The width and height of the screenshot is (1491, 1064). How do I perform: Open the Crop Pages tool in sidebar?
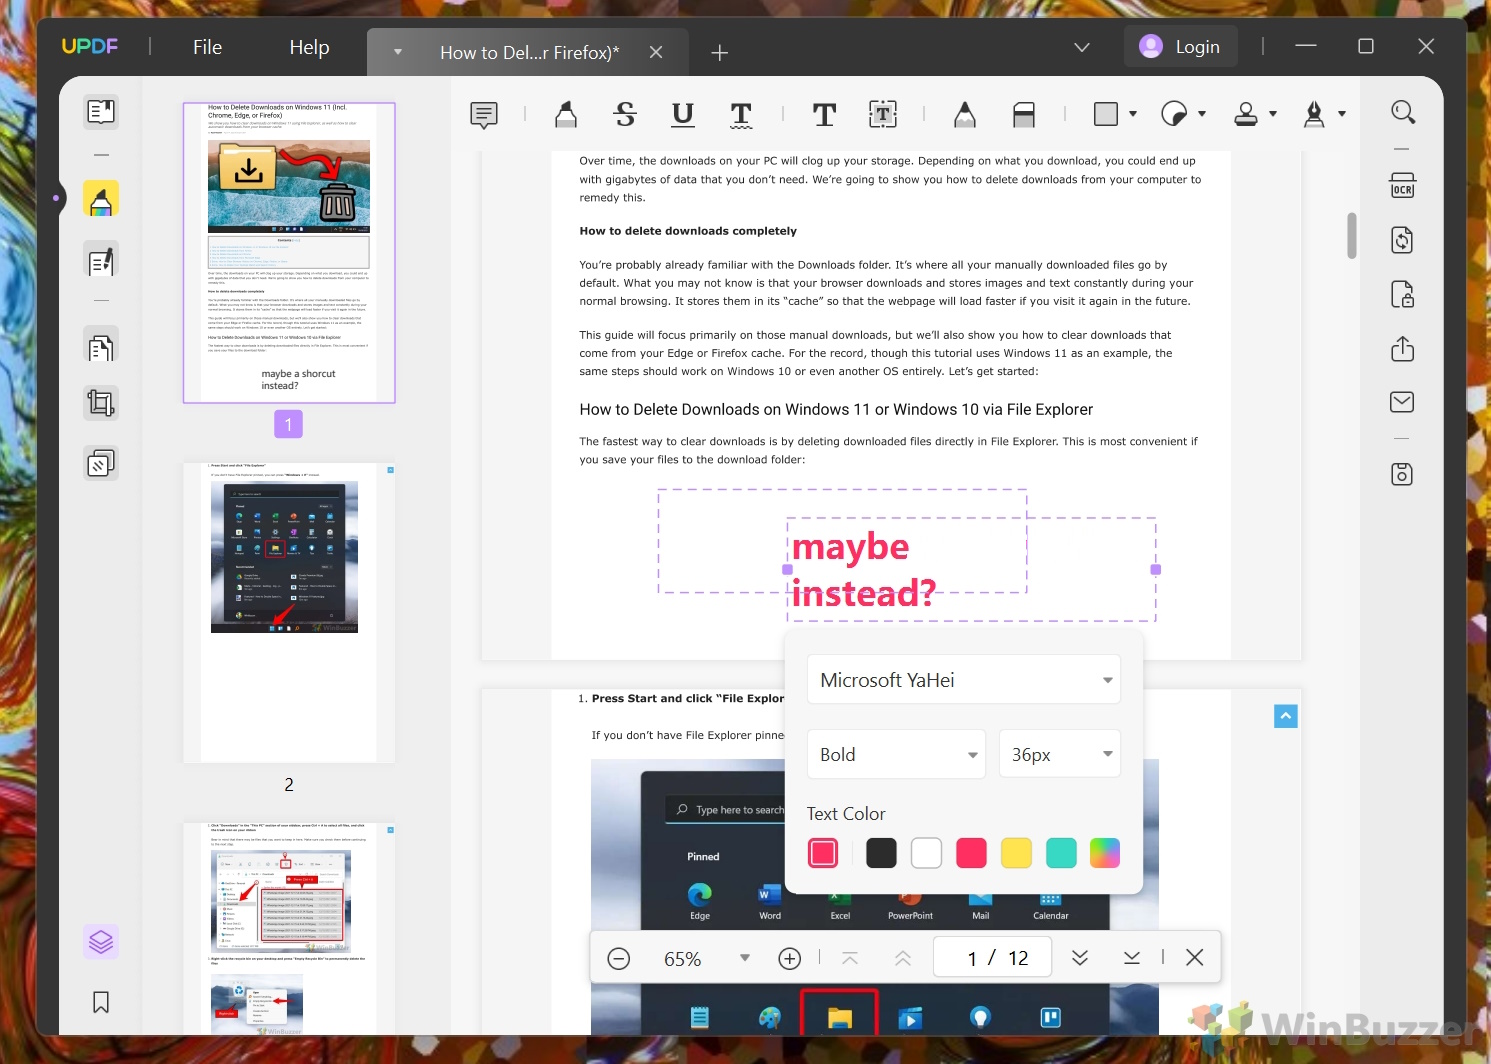coord(101,403)
